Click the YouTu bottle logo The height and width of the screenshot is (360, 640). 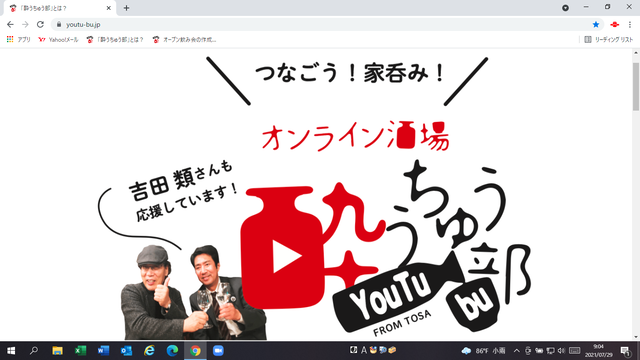(x=398, y=292)
